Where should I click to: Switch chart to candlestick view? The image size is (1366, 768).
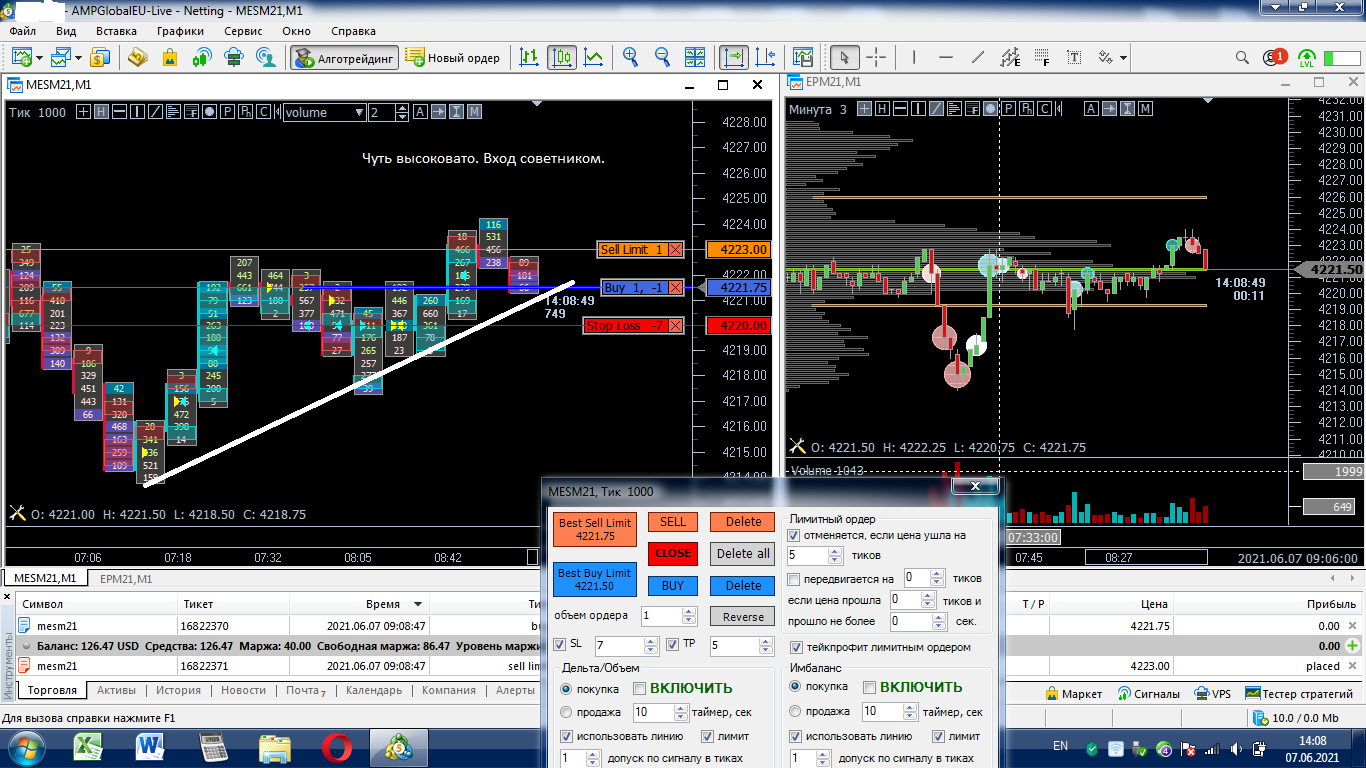click(561, 58)
